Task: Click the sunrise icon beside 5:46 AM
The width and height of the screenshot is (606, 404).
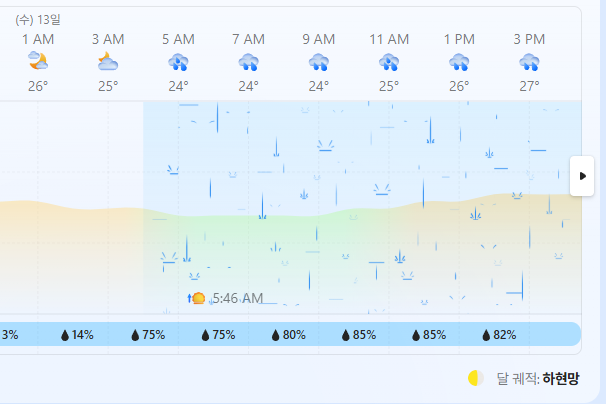Action: tap(196, 298)
